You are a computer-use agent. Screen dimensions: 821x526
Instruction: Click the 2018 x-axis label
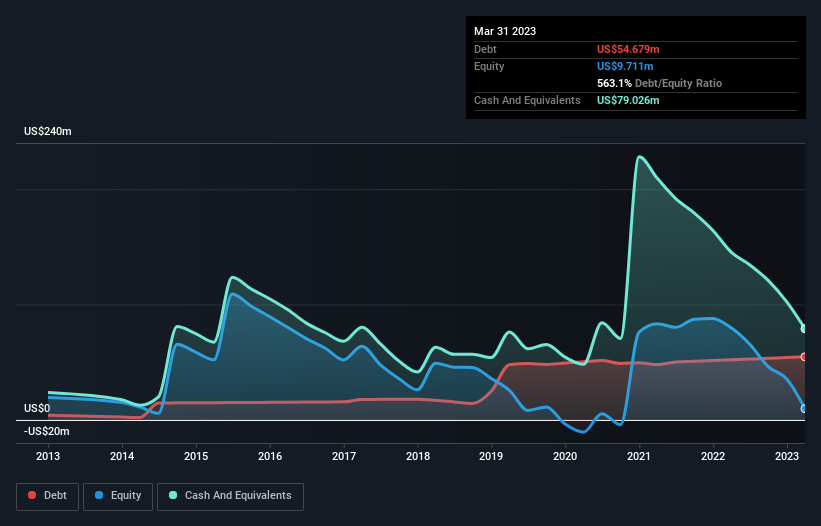click(418, 456)
